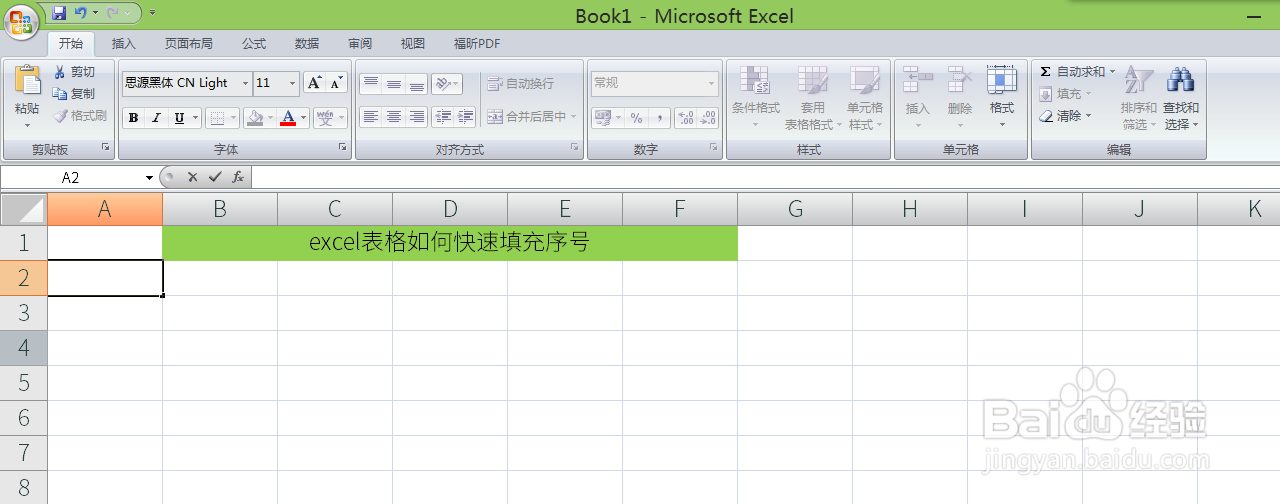Open the Format (格式) cells menu
Image resolution: width=1280 pixels, height=504 pixels.
[1002, 97]
